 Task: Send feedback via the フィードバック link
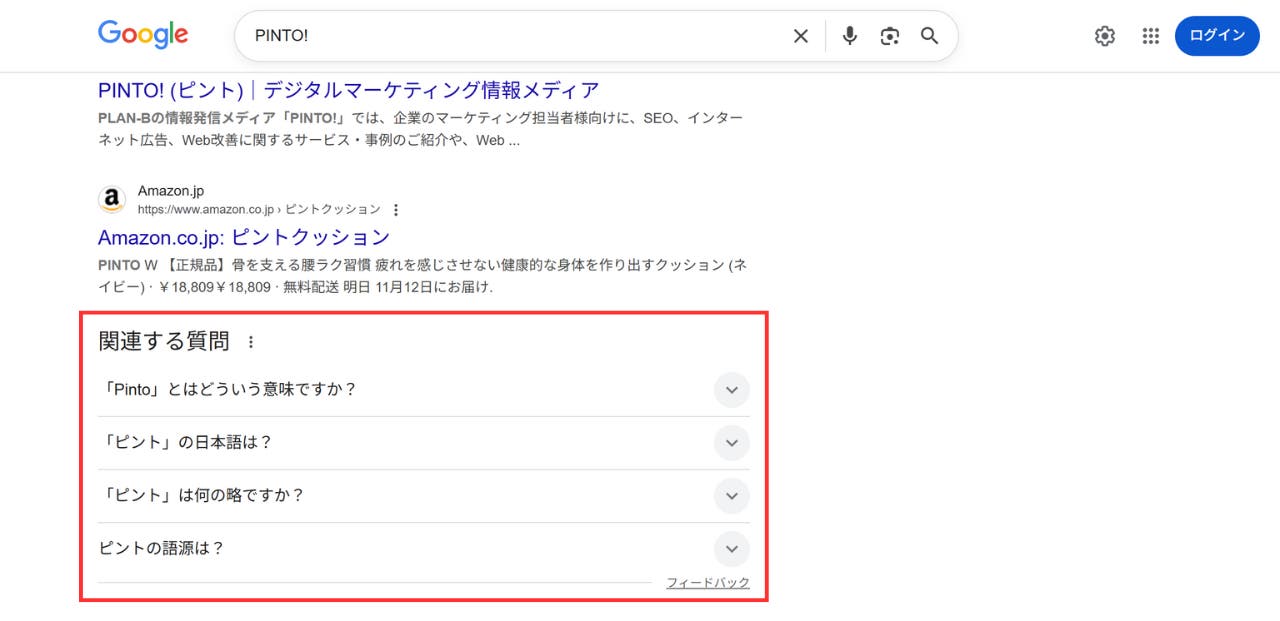[708, 581]
